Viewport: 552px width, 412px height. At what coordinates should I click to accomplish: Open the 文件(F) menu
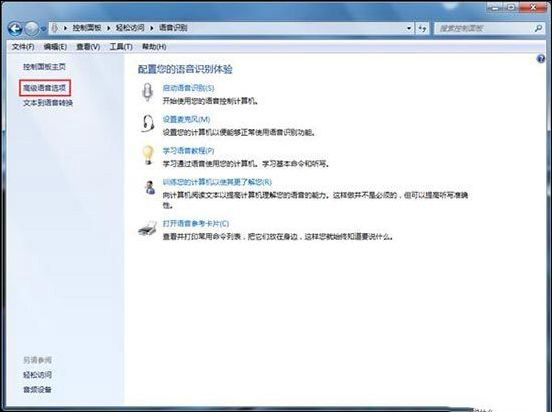click(23, 47)
